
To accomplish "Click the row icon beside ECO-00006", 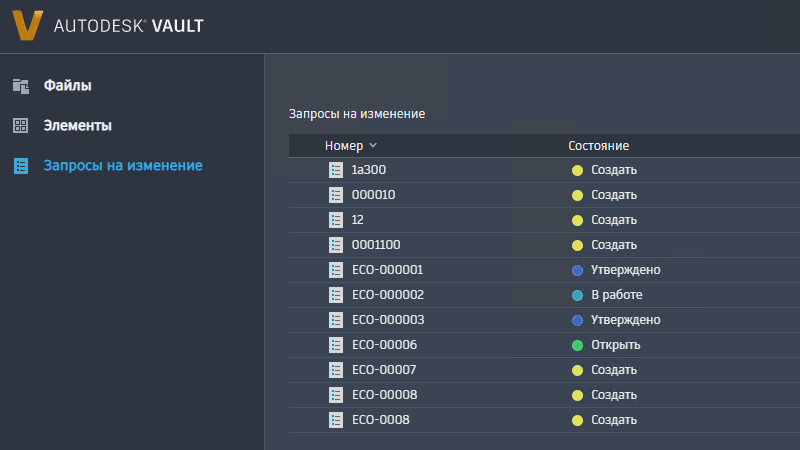I will (x=336, y=345).
